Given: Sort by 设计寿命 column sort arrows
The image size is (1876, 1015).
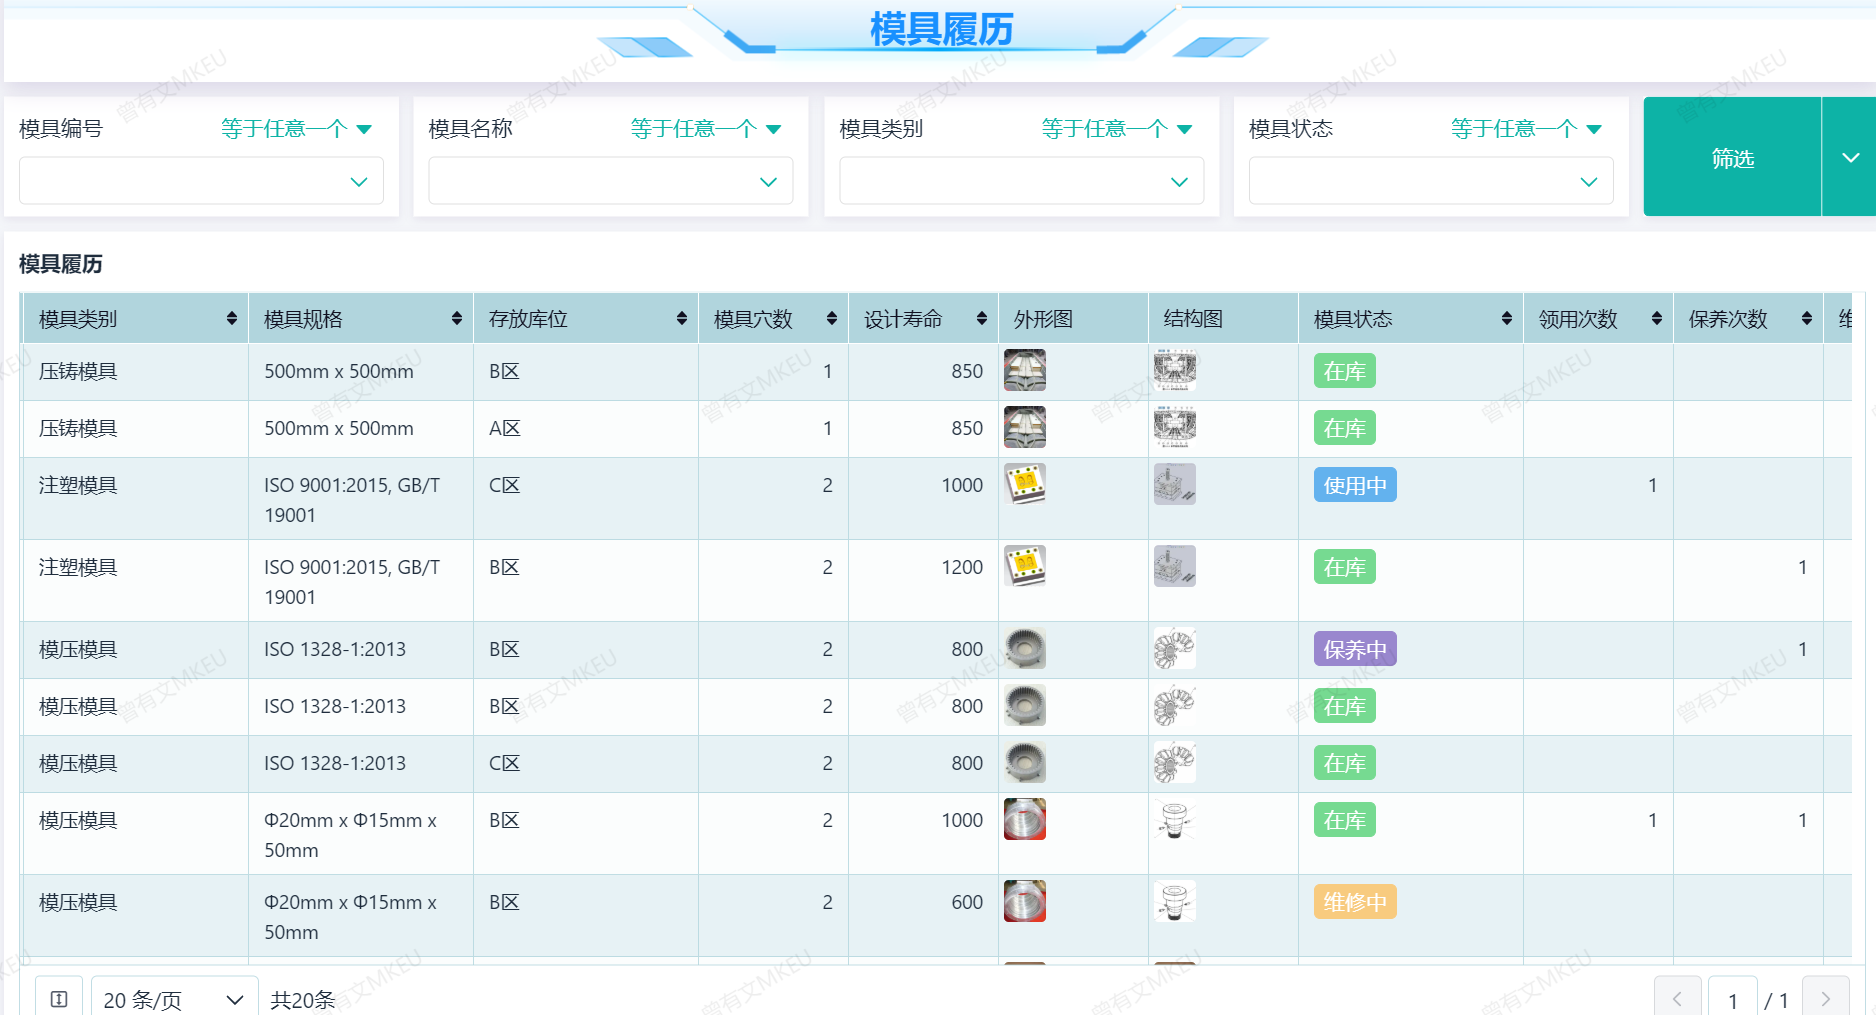Looking at the screenshot, I should (x=982, y=318).
